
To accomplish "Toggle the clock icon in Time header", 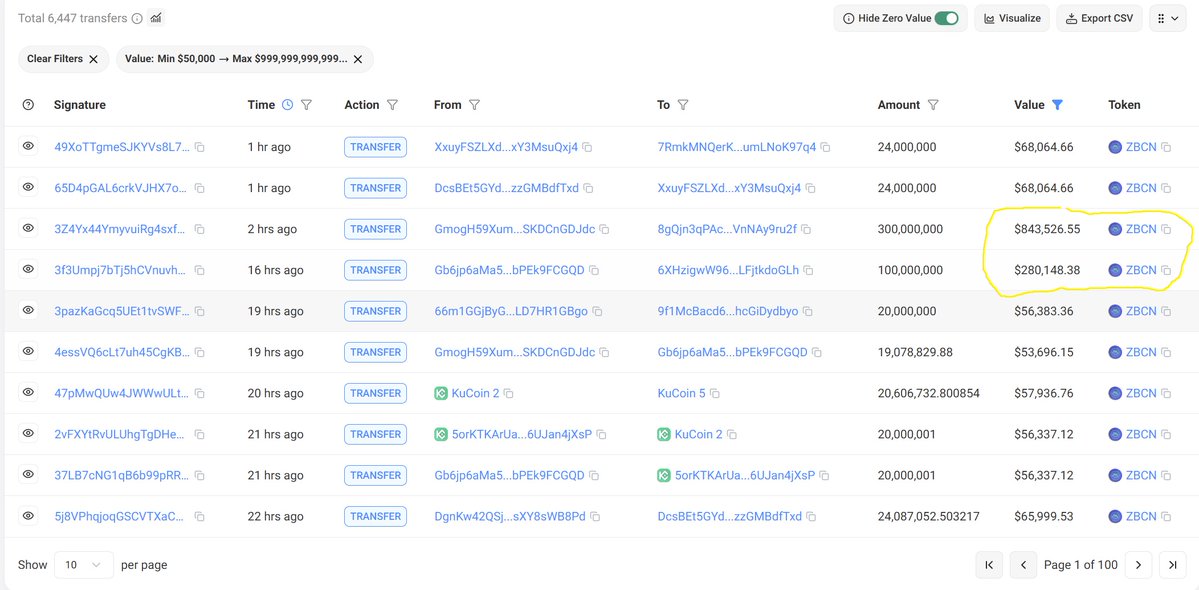I will point(288,105).
